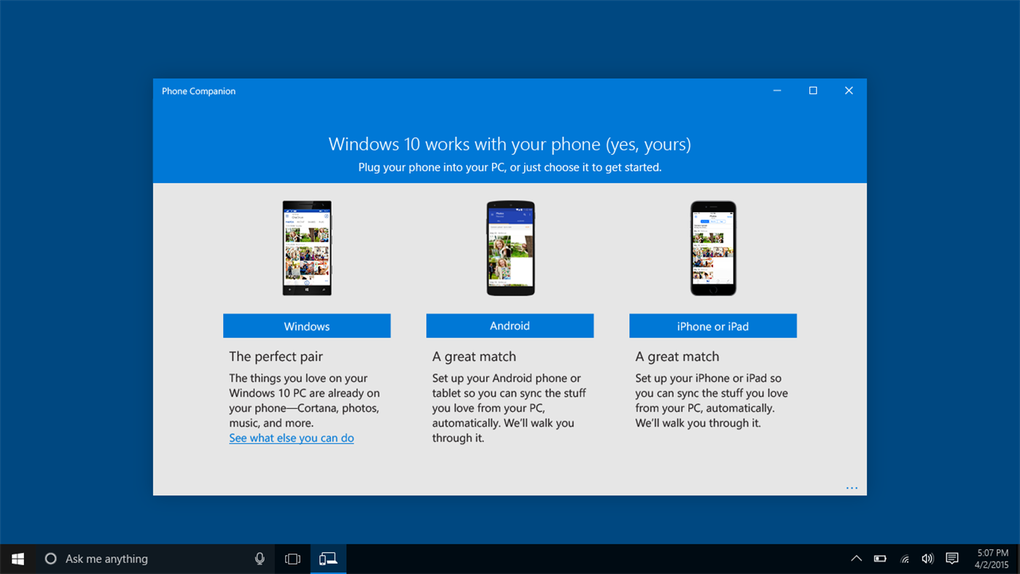Show hidden system tray icons
This screenshot has width=1020, height=574.
[x=856, y=558]
